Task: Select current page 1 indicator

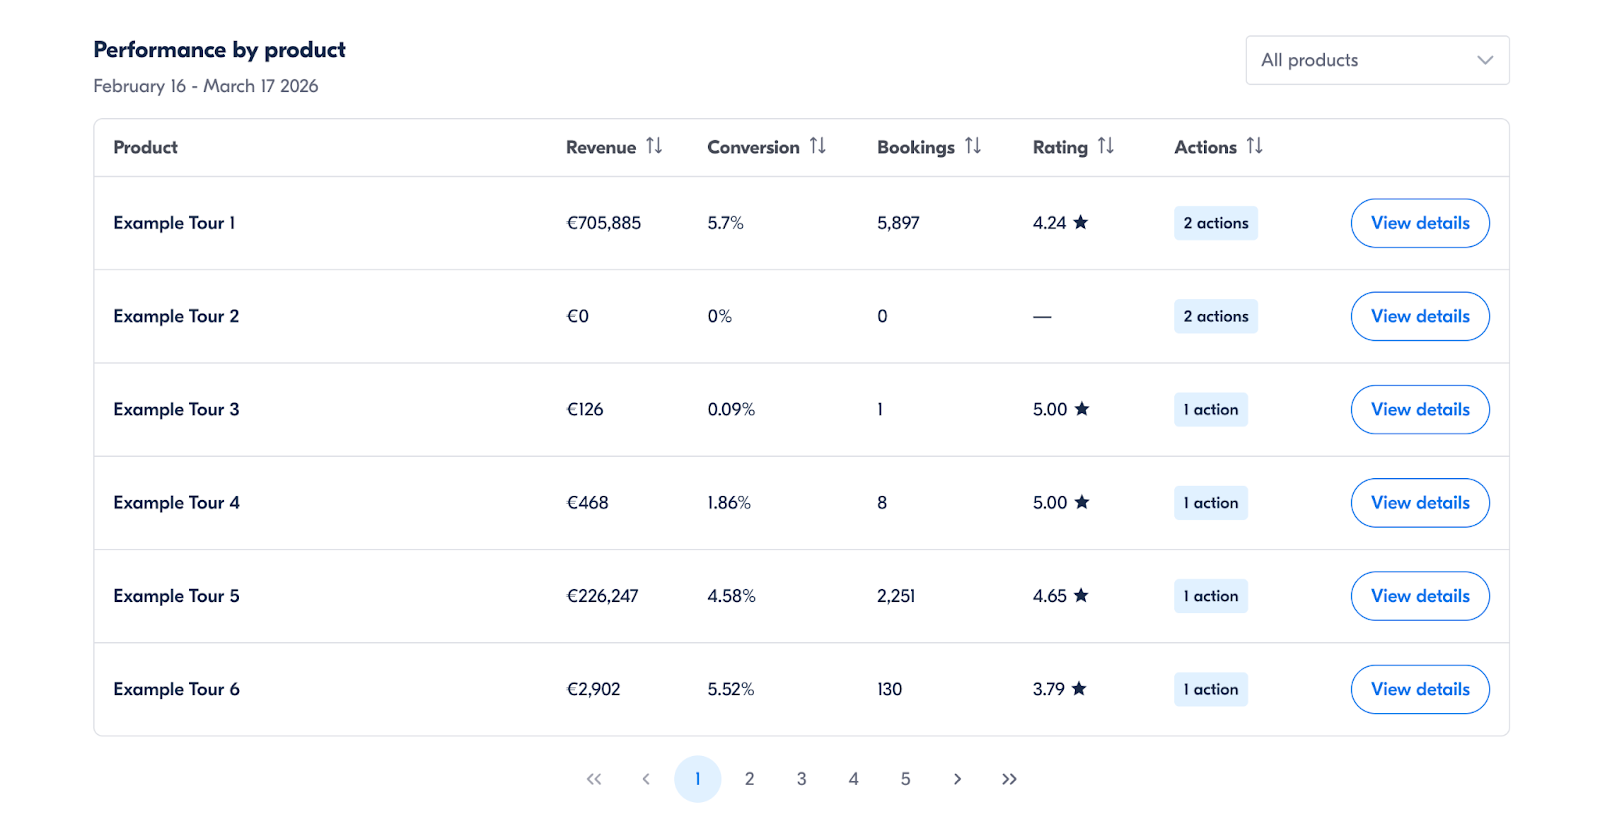Action: click(x=697, y=779)
